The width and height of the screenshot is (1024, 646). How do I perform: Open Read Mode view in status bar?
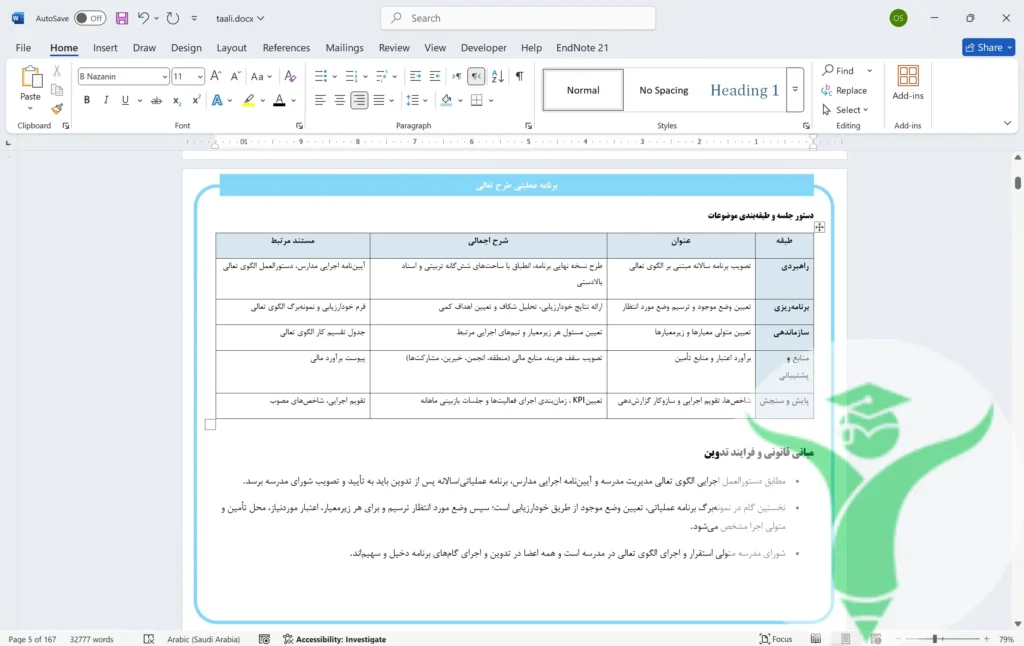pos(816,639)
